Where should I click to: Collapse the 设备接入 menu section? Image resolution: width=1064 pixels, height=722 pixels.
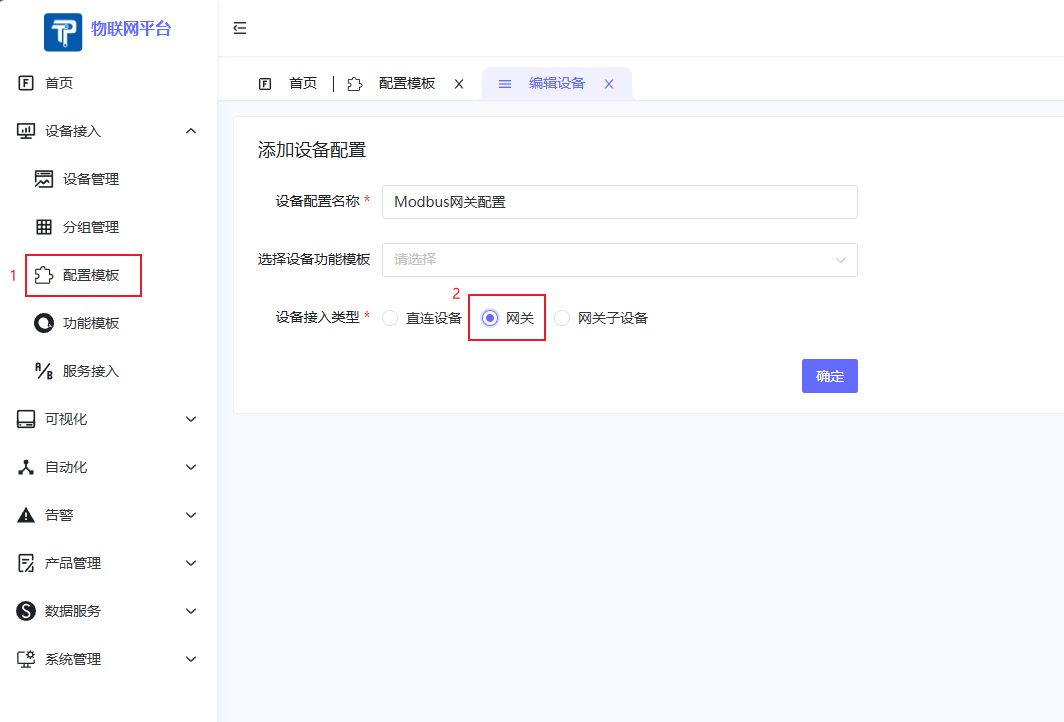pos(191,131)
